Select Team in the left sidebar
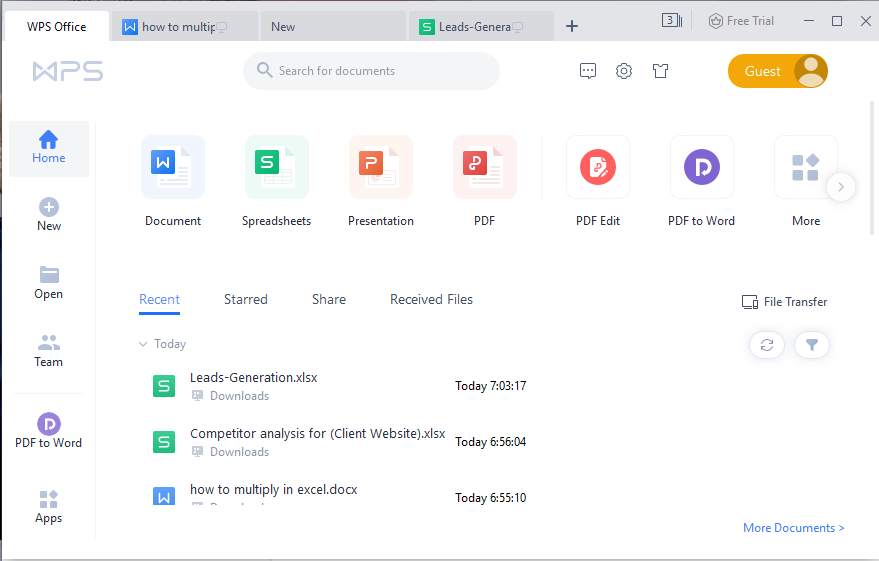Screen dimensions: 879x561 coord(49,351)
